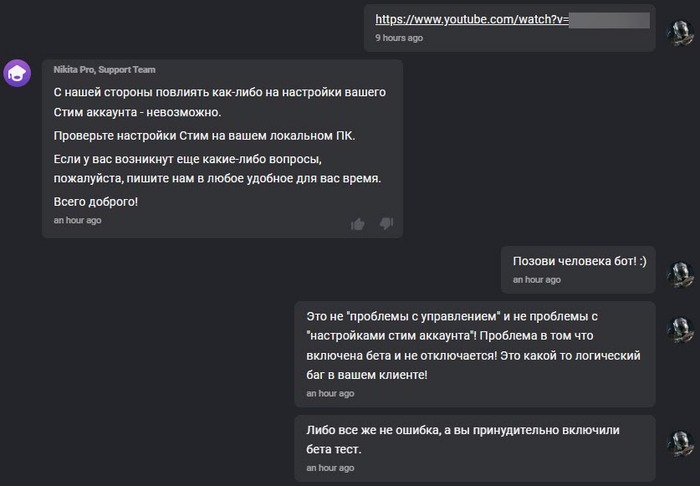
Task: Click the "Всего доброго!" closing line
Action: tap(96, 201)
